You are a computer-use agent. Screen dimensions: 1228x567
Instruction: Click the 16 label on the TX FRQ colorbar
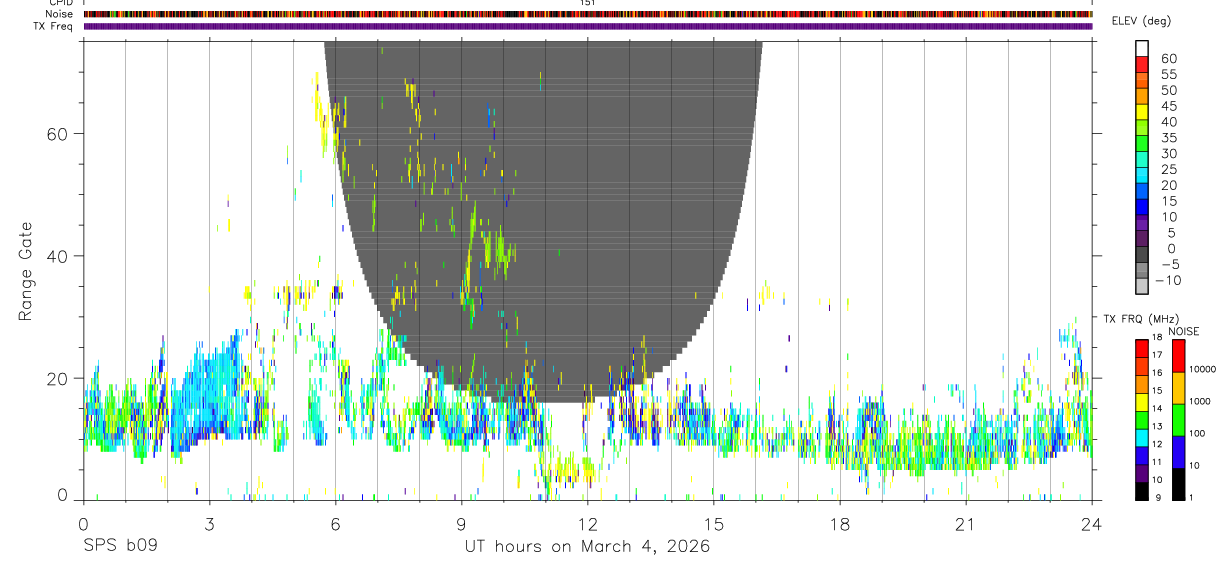point(1158,373)
